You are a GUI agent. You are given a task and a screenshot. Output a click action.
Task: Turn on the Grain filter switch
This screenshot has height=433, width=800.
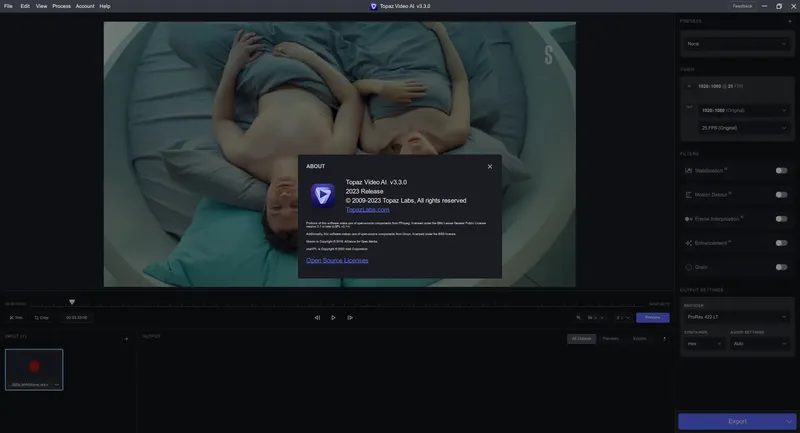click(x=781, y=267)
